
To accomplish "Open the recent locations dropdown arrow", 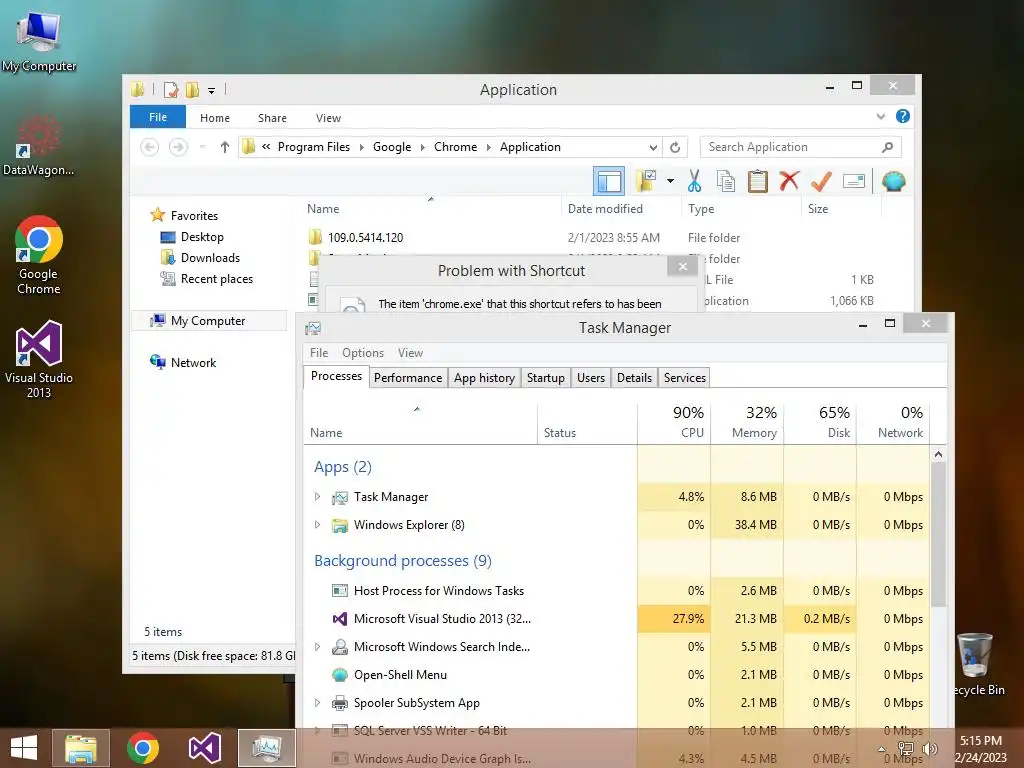I will pyautogui.click(x=202, y=147).
